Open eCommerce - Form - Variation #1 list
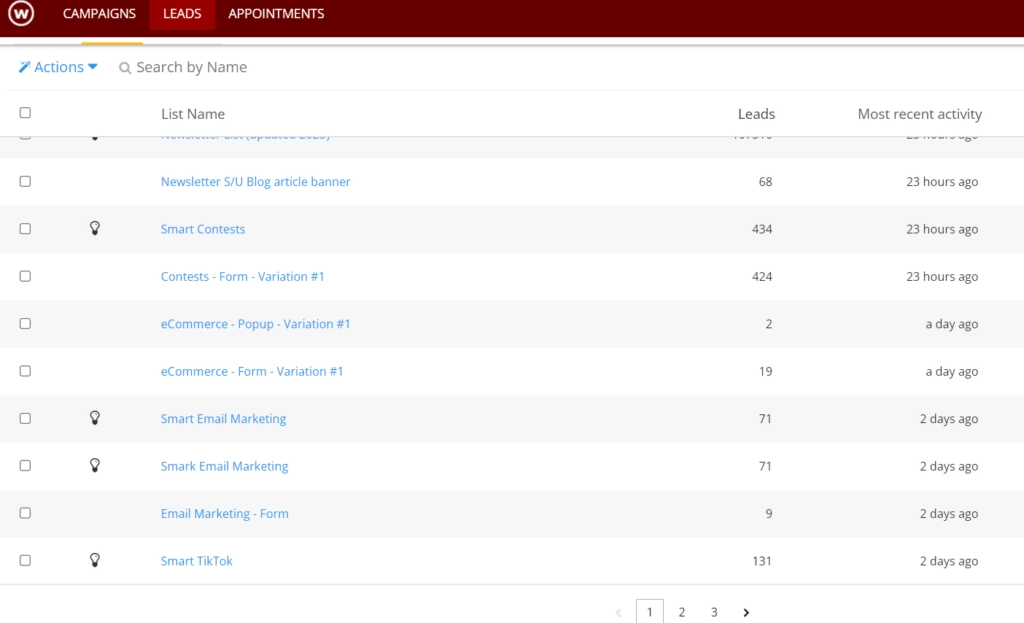This screenshot has width=1024, height=623. point(251,371)
